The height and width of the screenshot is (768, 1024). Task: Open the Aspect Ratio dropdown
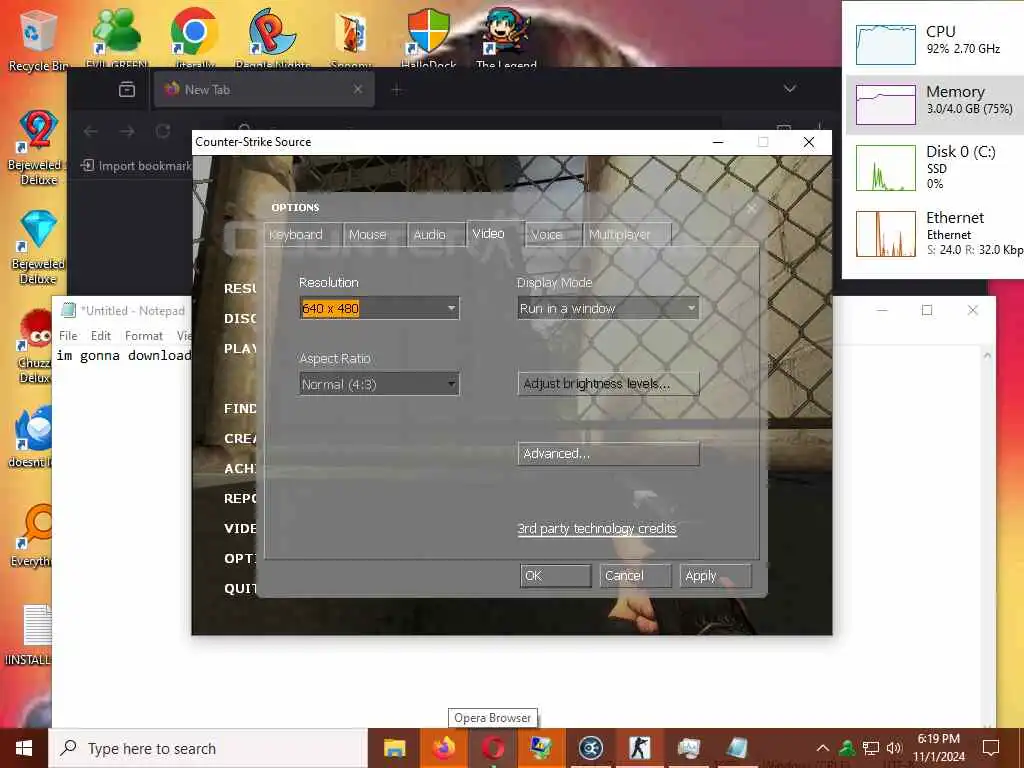[x=379, y=384]
